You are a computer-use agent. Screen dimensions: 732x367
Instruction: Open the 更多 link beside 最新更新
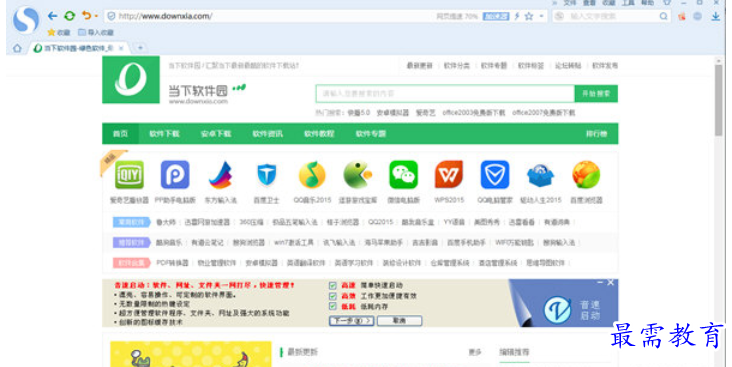coord(475,352)
